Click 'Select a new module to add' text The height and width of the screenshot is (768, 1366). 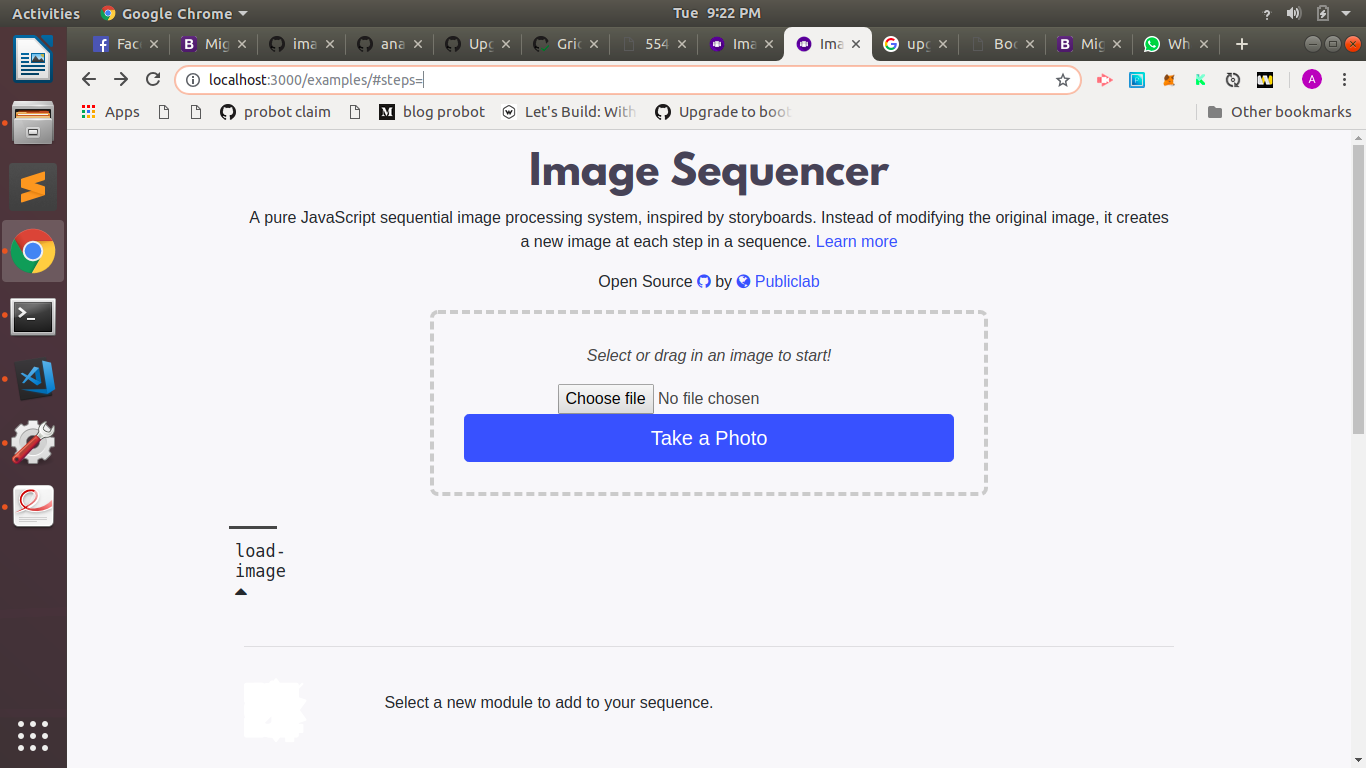tap(549, 703)
